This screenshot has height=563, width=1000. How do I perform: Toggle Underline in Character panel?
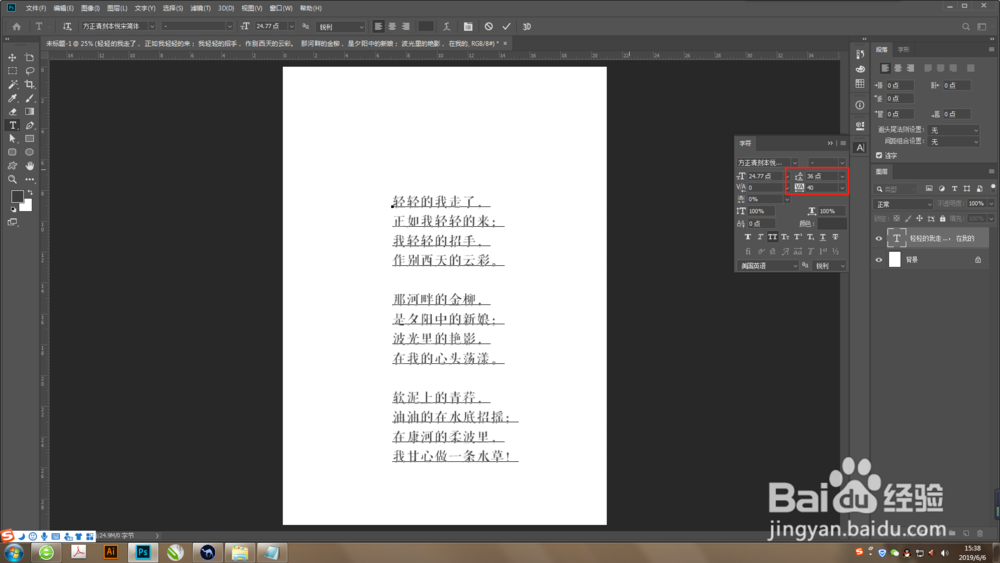pos(823,237)
